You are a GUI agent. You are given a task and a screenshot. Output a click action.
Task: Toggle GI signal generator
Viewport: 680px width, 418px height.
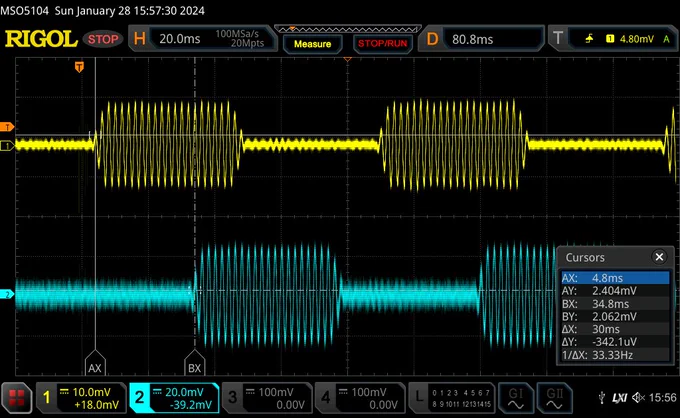(516, 398)
